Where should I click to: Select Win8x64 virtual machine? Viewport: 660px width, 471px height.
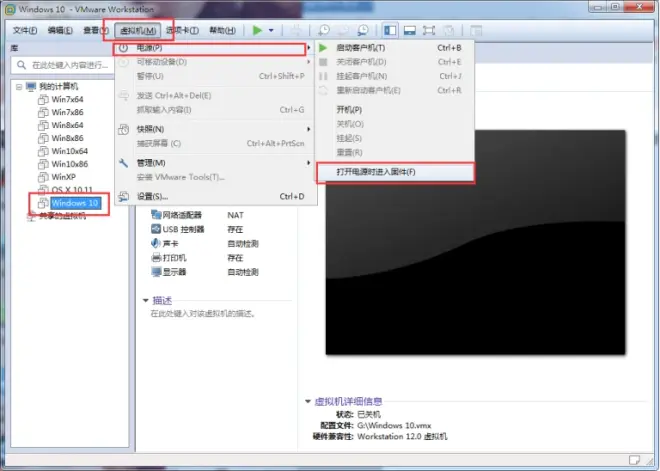coord(67,125)
